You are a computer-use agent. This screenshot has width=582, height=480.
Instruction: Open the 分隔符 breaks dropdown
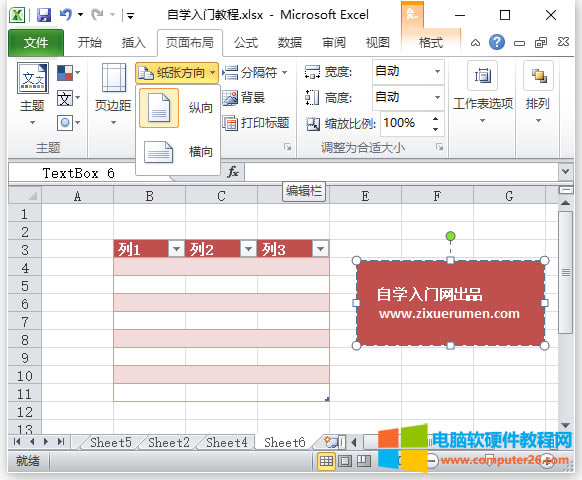[255, 72]
